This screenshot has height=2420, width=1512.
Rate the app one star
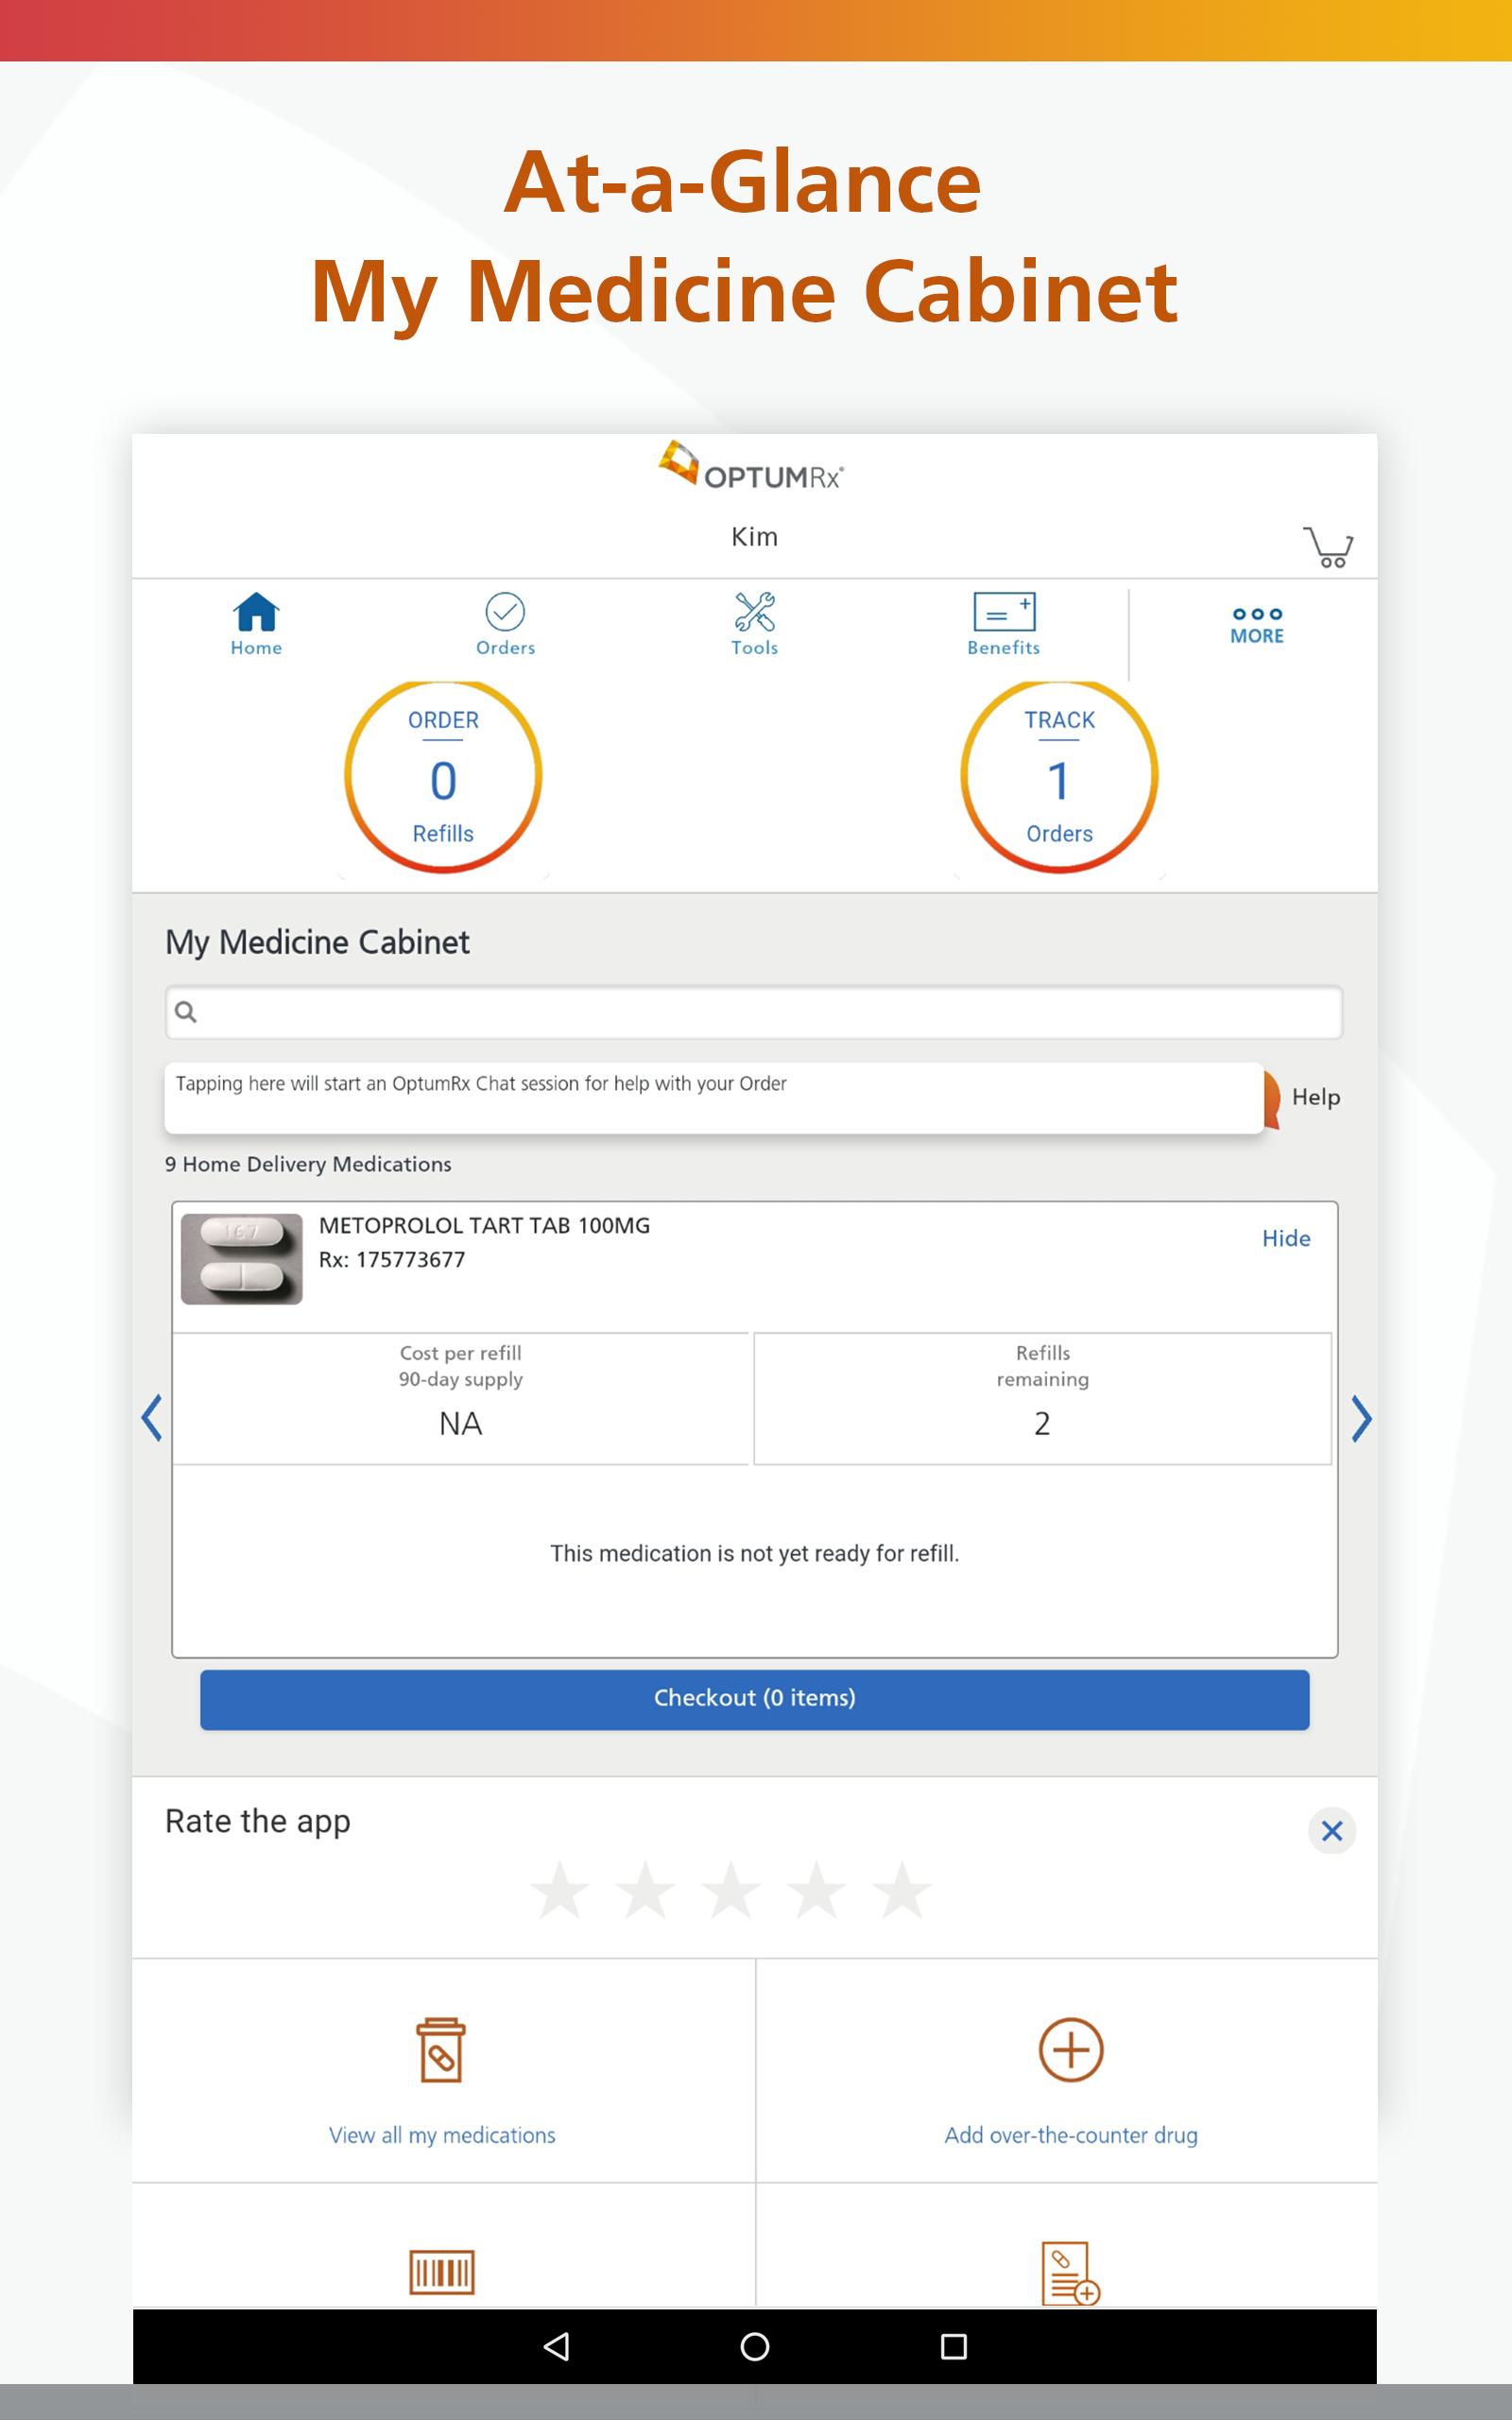click(560, 1889)
